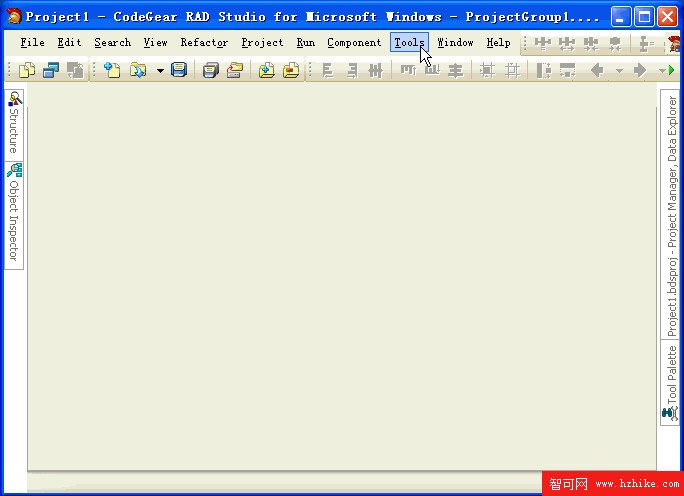Click the Forward navigation arrow
This screenshot has width=684, height=496.
click(x=640, y=70)
